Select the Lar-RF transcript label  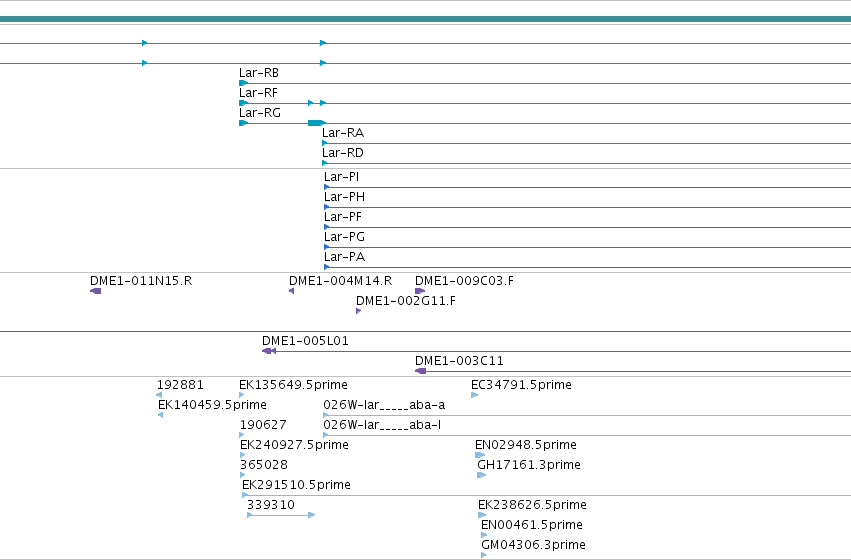tap(258, 93)
